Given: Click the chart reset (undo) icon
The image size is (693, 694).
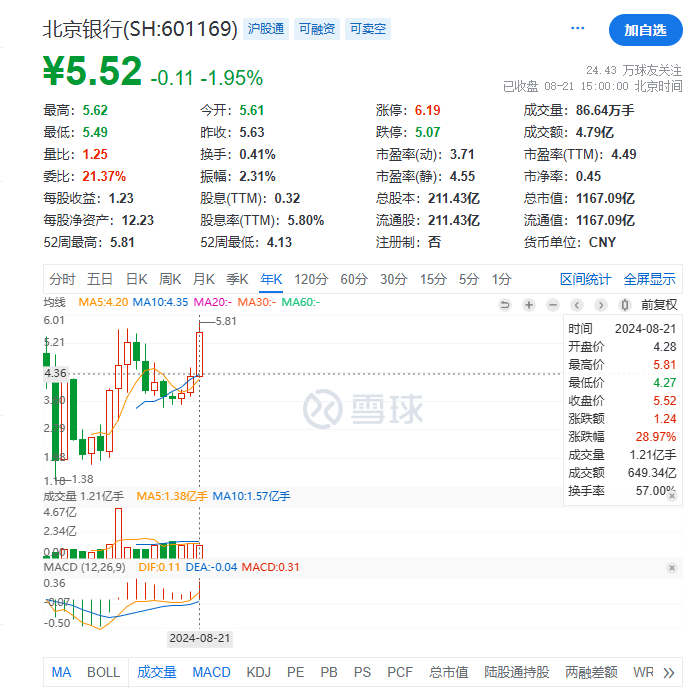Looking at the screenshot, I should click(505, 305).
